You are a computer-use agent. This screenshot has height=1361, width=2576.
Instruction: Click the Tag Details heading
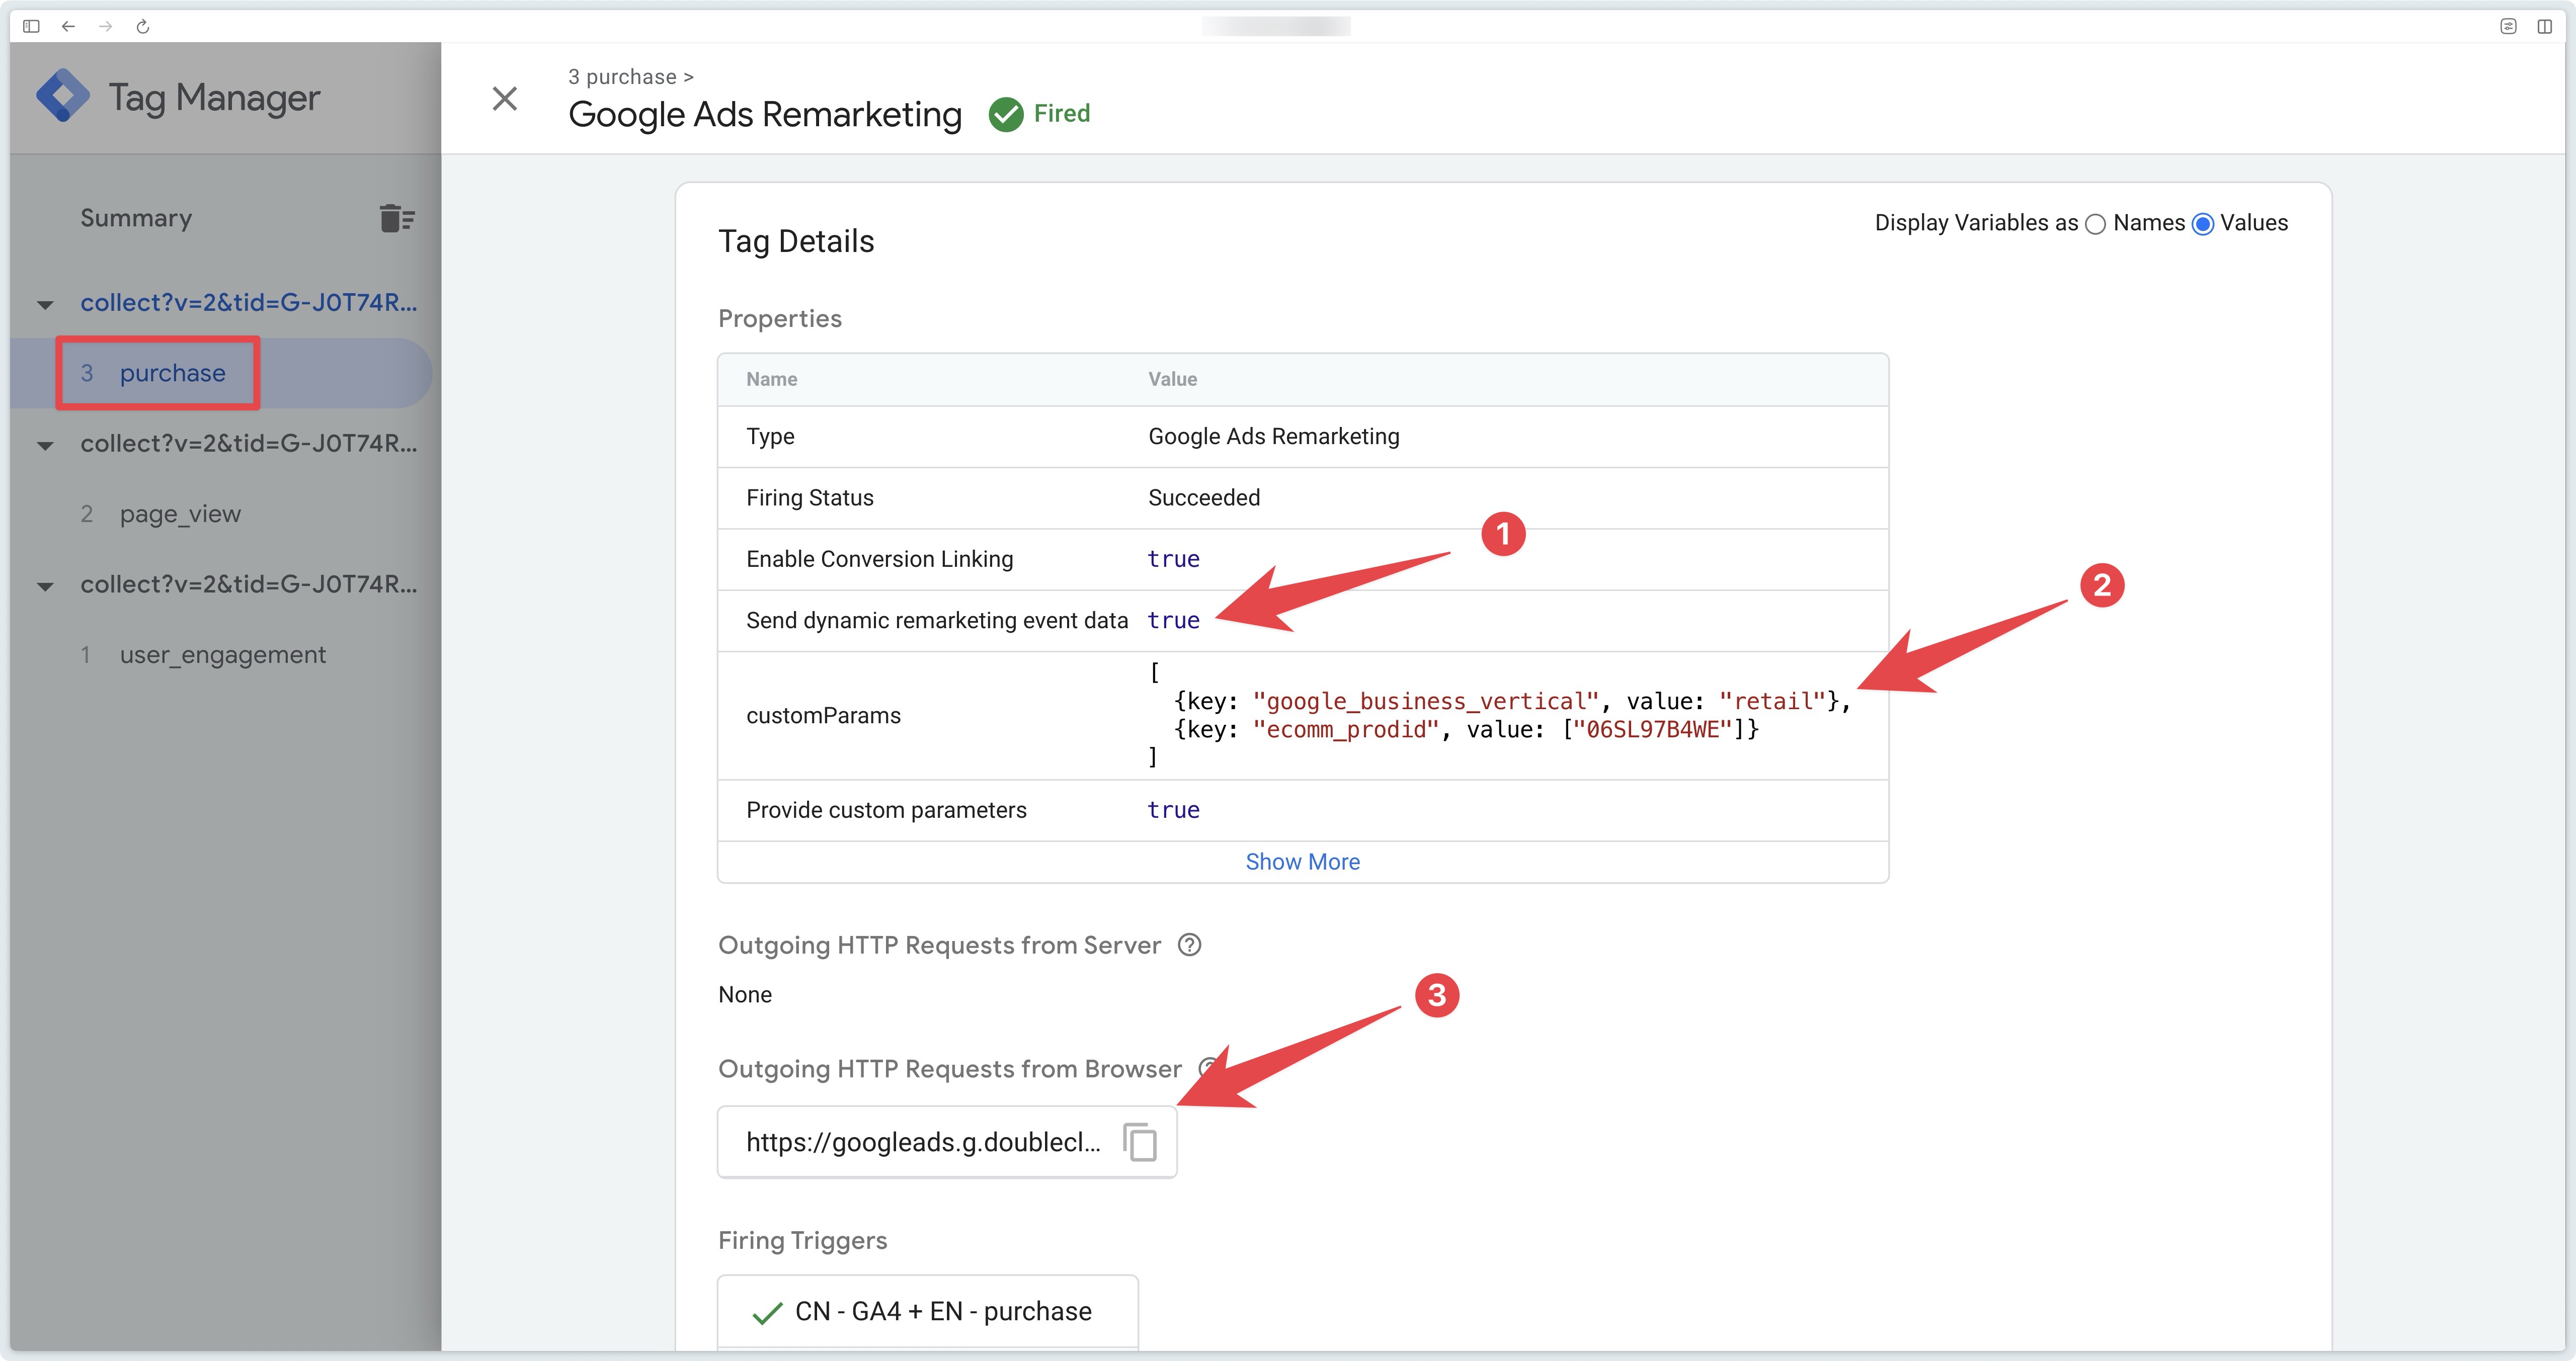pyautogui.click(x=796, y=241)
